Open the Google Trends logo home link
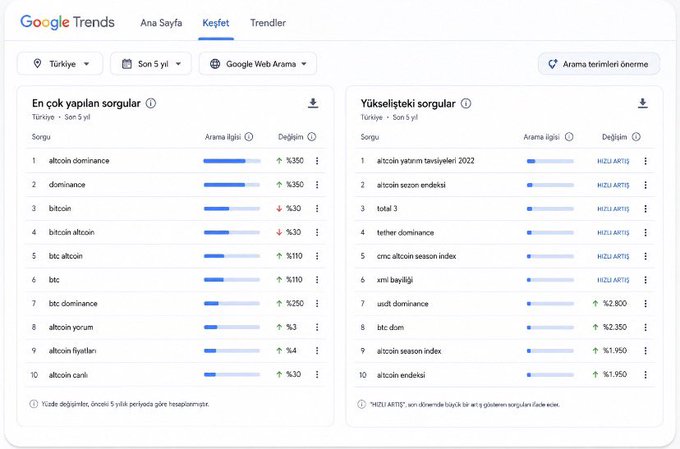680x449 pixels. coord(67,22)
